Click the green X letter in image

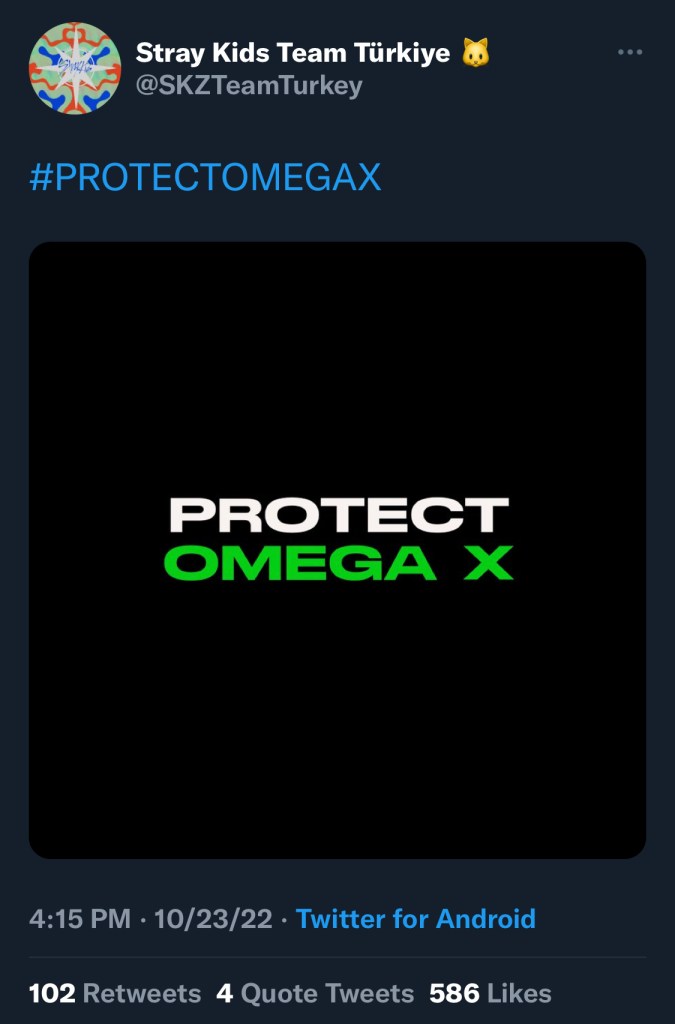pos(488,563)
